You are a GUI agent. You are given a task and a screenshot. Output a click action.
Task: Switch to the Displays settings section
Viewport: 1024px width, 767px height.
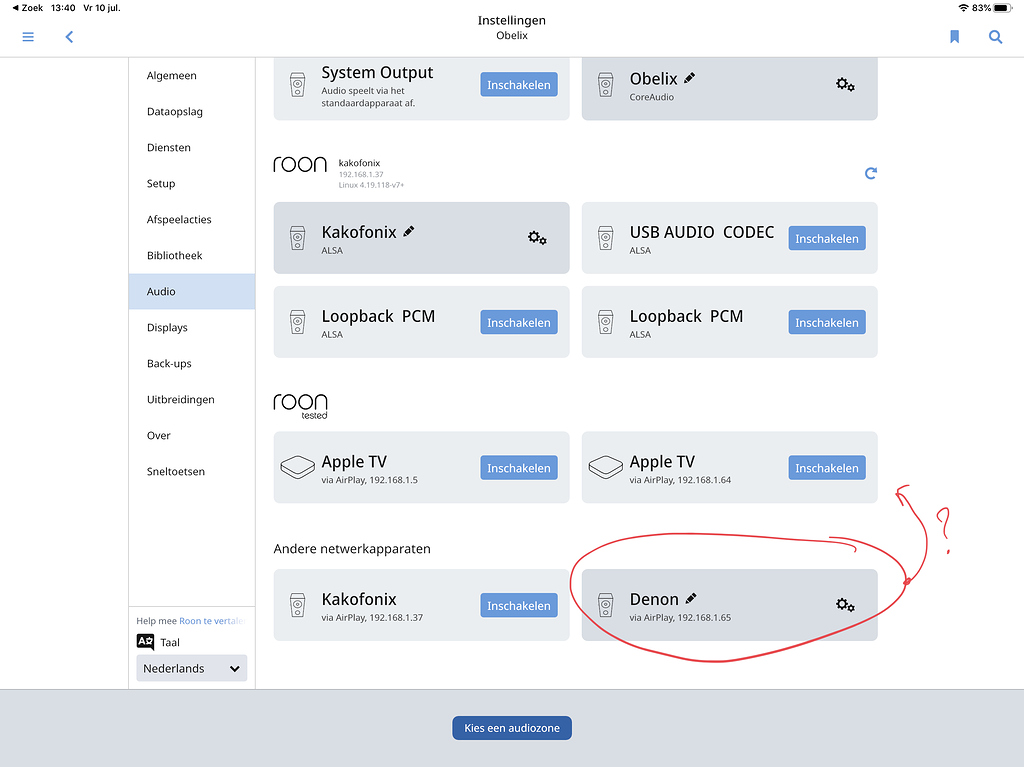167,327
